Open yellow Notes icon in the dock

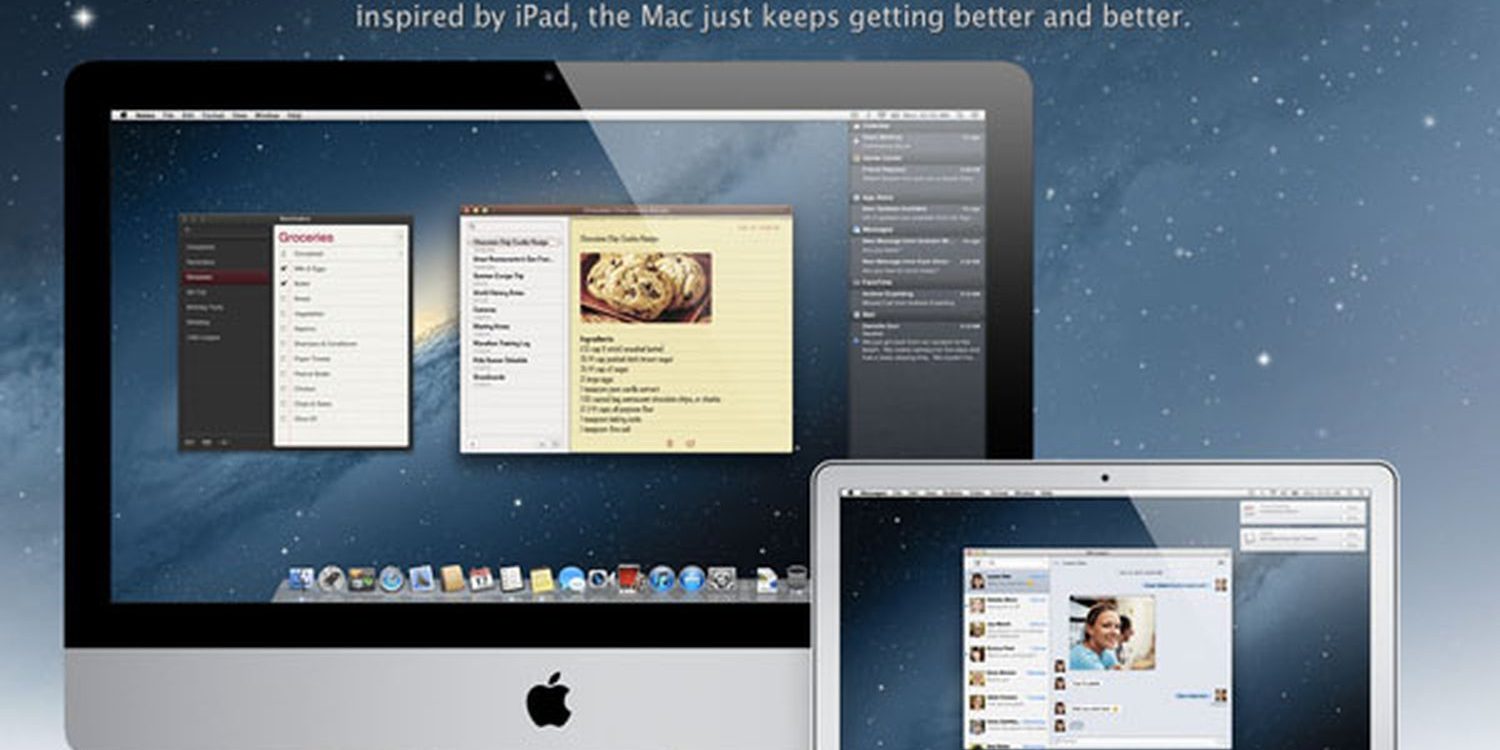pos(542,579)
